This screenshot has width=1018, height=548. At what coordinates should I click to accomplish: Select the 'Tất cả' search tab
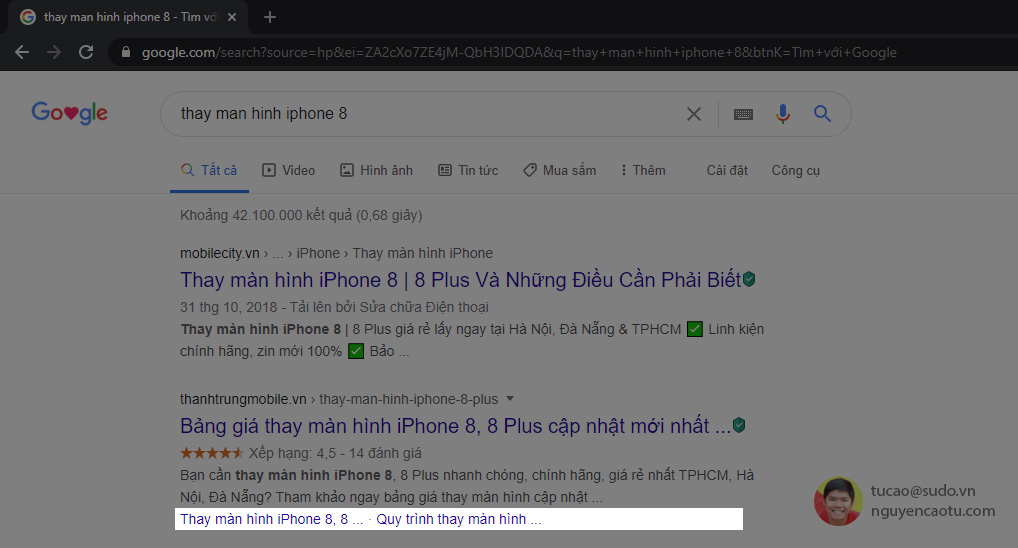tap(209, 170)
